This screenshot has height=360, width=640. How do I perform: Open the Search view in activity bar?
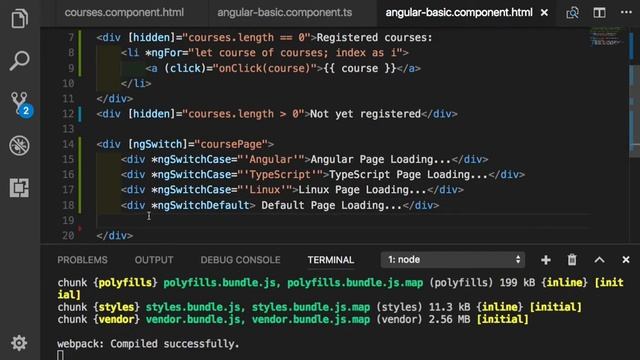pyautogui.click(x=19, y=61)
